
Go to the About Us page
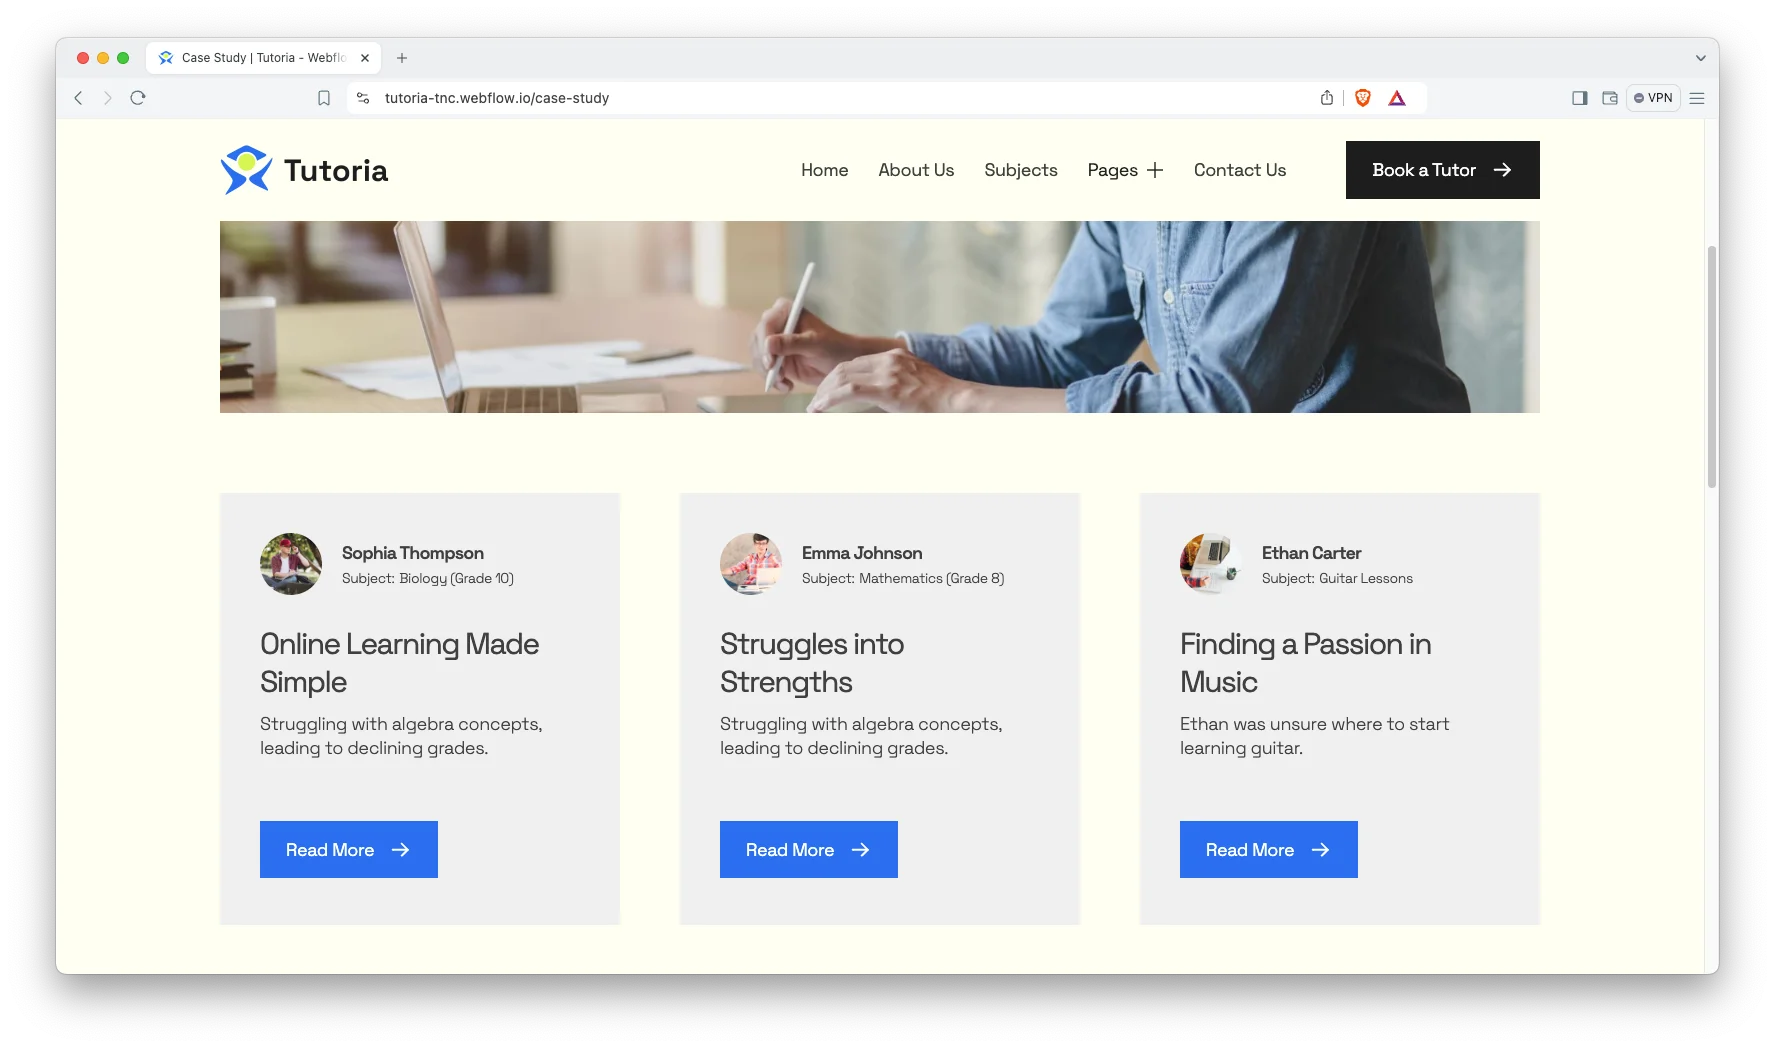916,170
